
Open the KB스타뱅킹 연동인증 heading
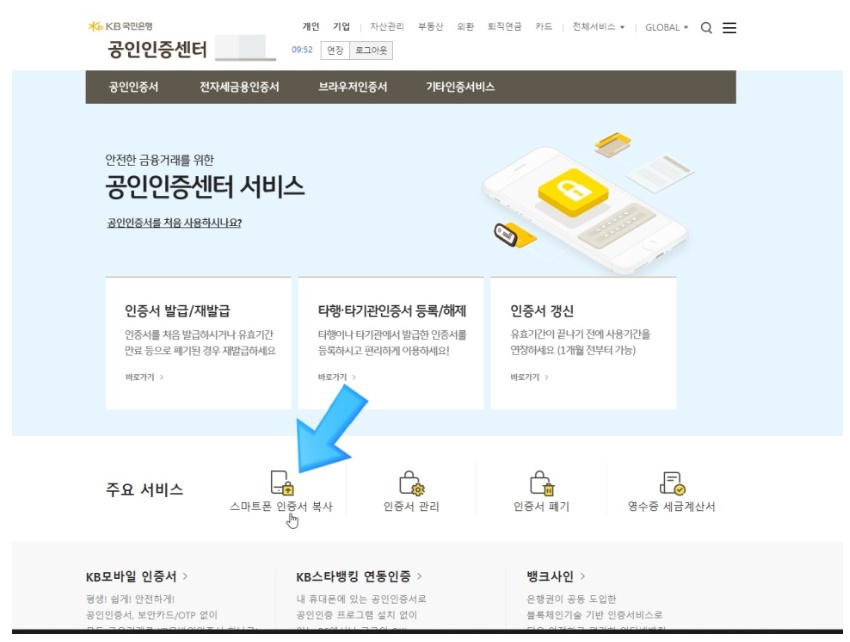click(353, 576)
